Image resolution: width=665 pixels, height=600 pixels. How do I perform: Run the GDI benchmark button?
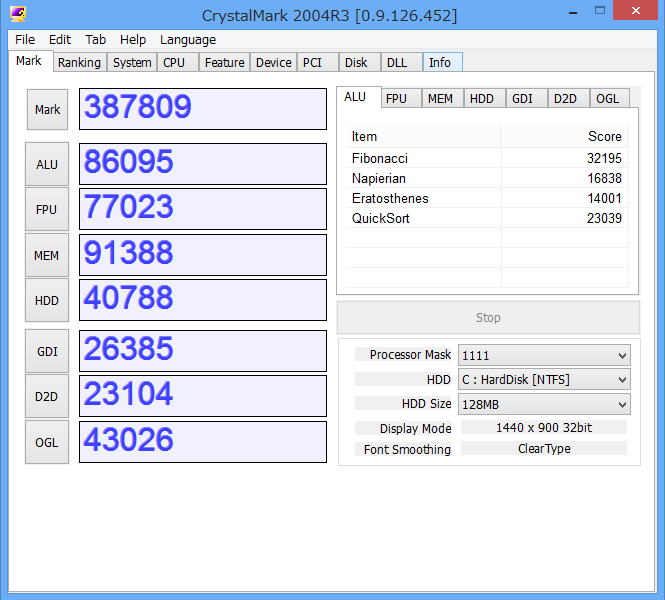pyautogui.click(x=47, y=351)
